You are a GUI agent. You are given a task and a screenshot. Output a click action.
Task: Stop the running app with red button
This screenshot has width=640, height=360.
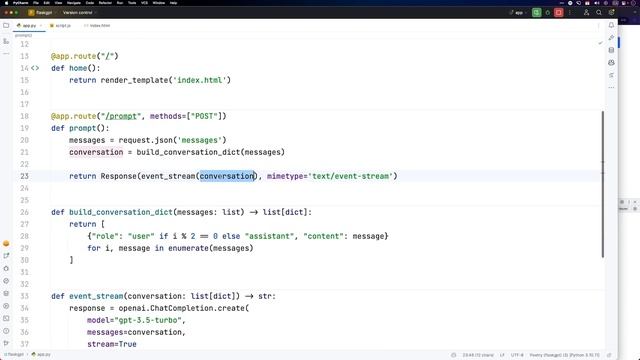click(559, 13)
